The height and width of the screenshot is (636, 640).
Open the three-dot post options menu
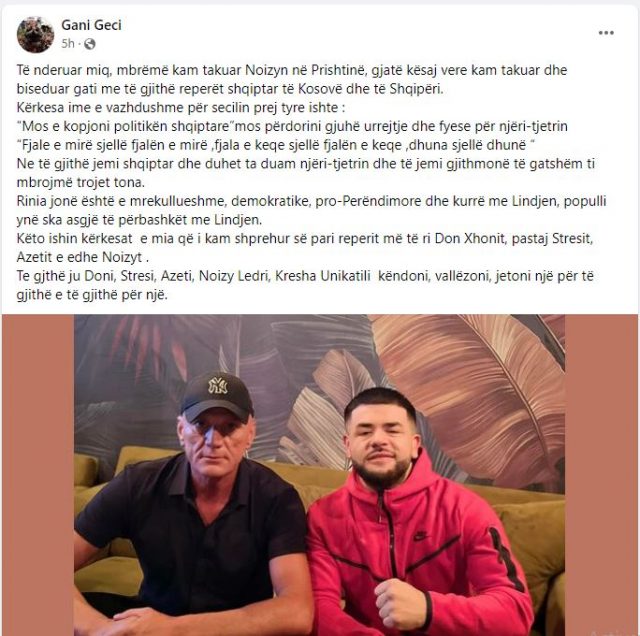[606, 33]
